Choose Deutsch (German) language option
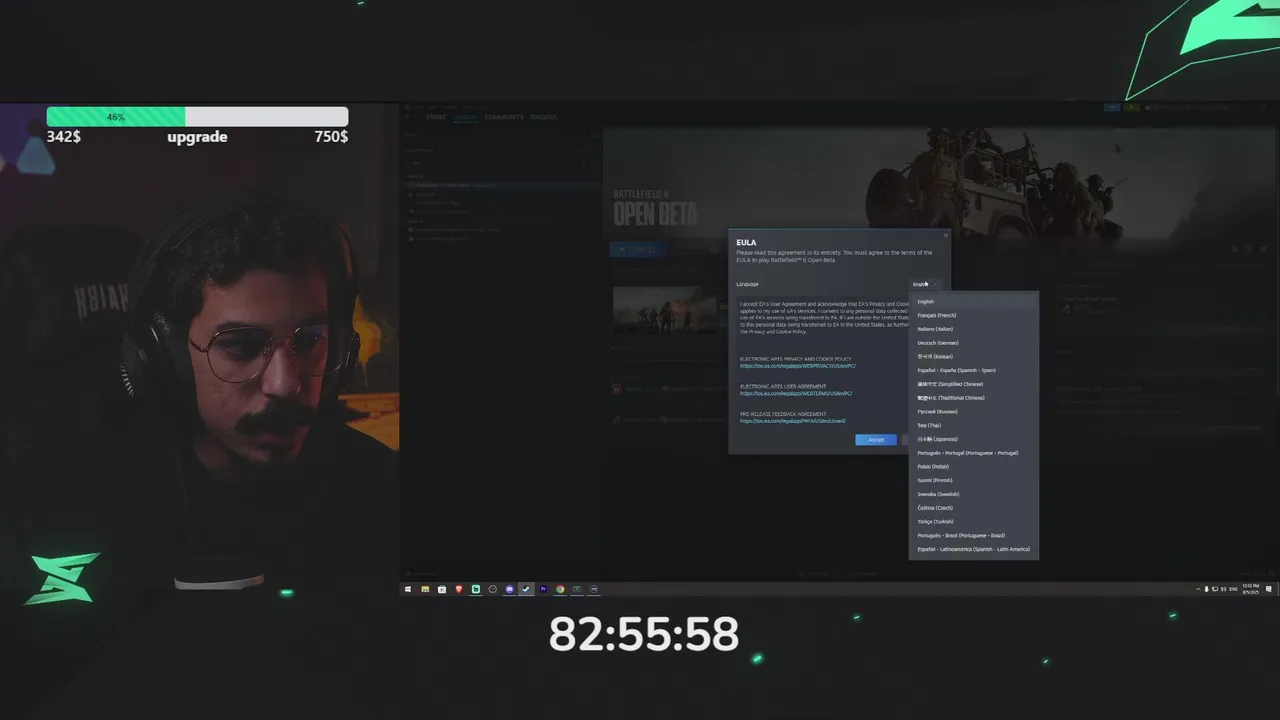The width and height of the screenshot is (1280, 720). click(973, 343)
